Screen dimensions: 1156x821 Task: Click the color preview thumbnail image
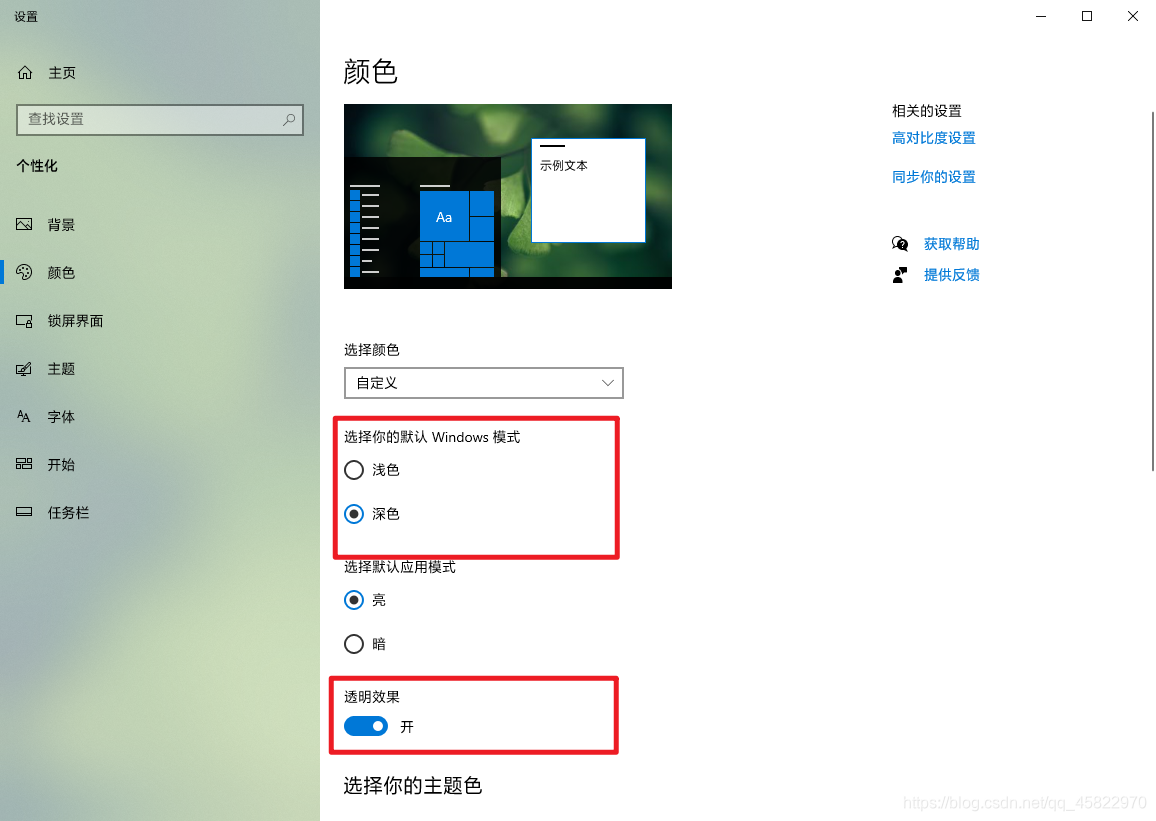(508, 196)
